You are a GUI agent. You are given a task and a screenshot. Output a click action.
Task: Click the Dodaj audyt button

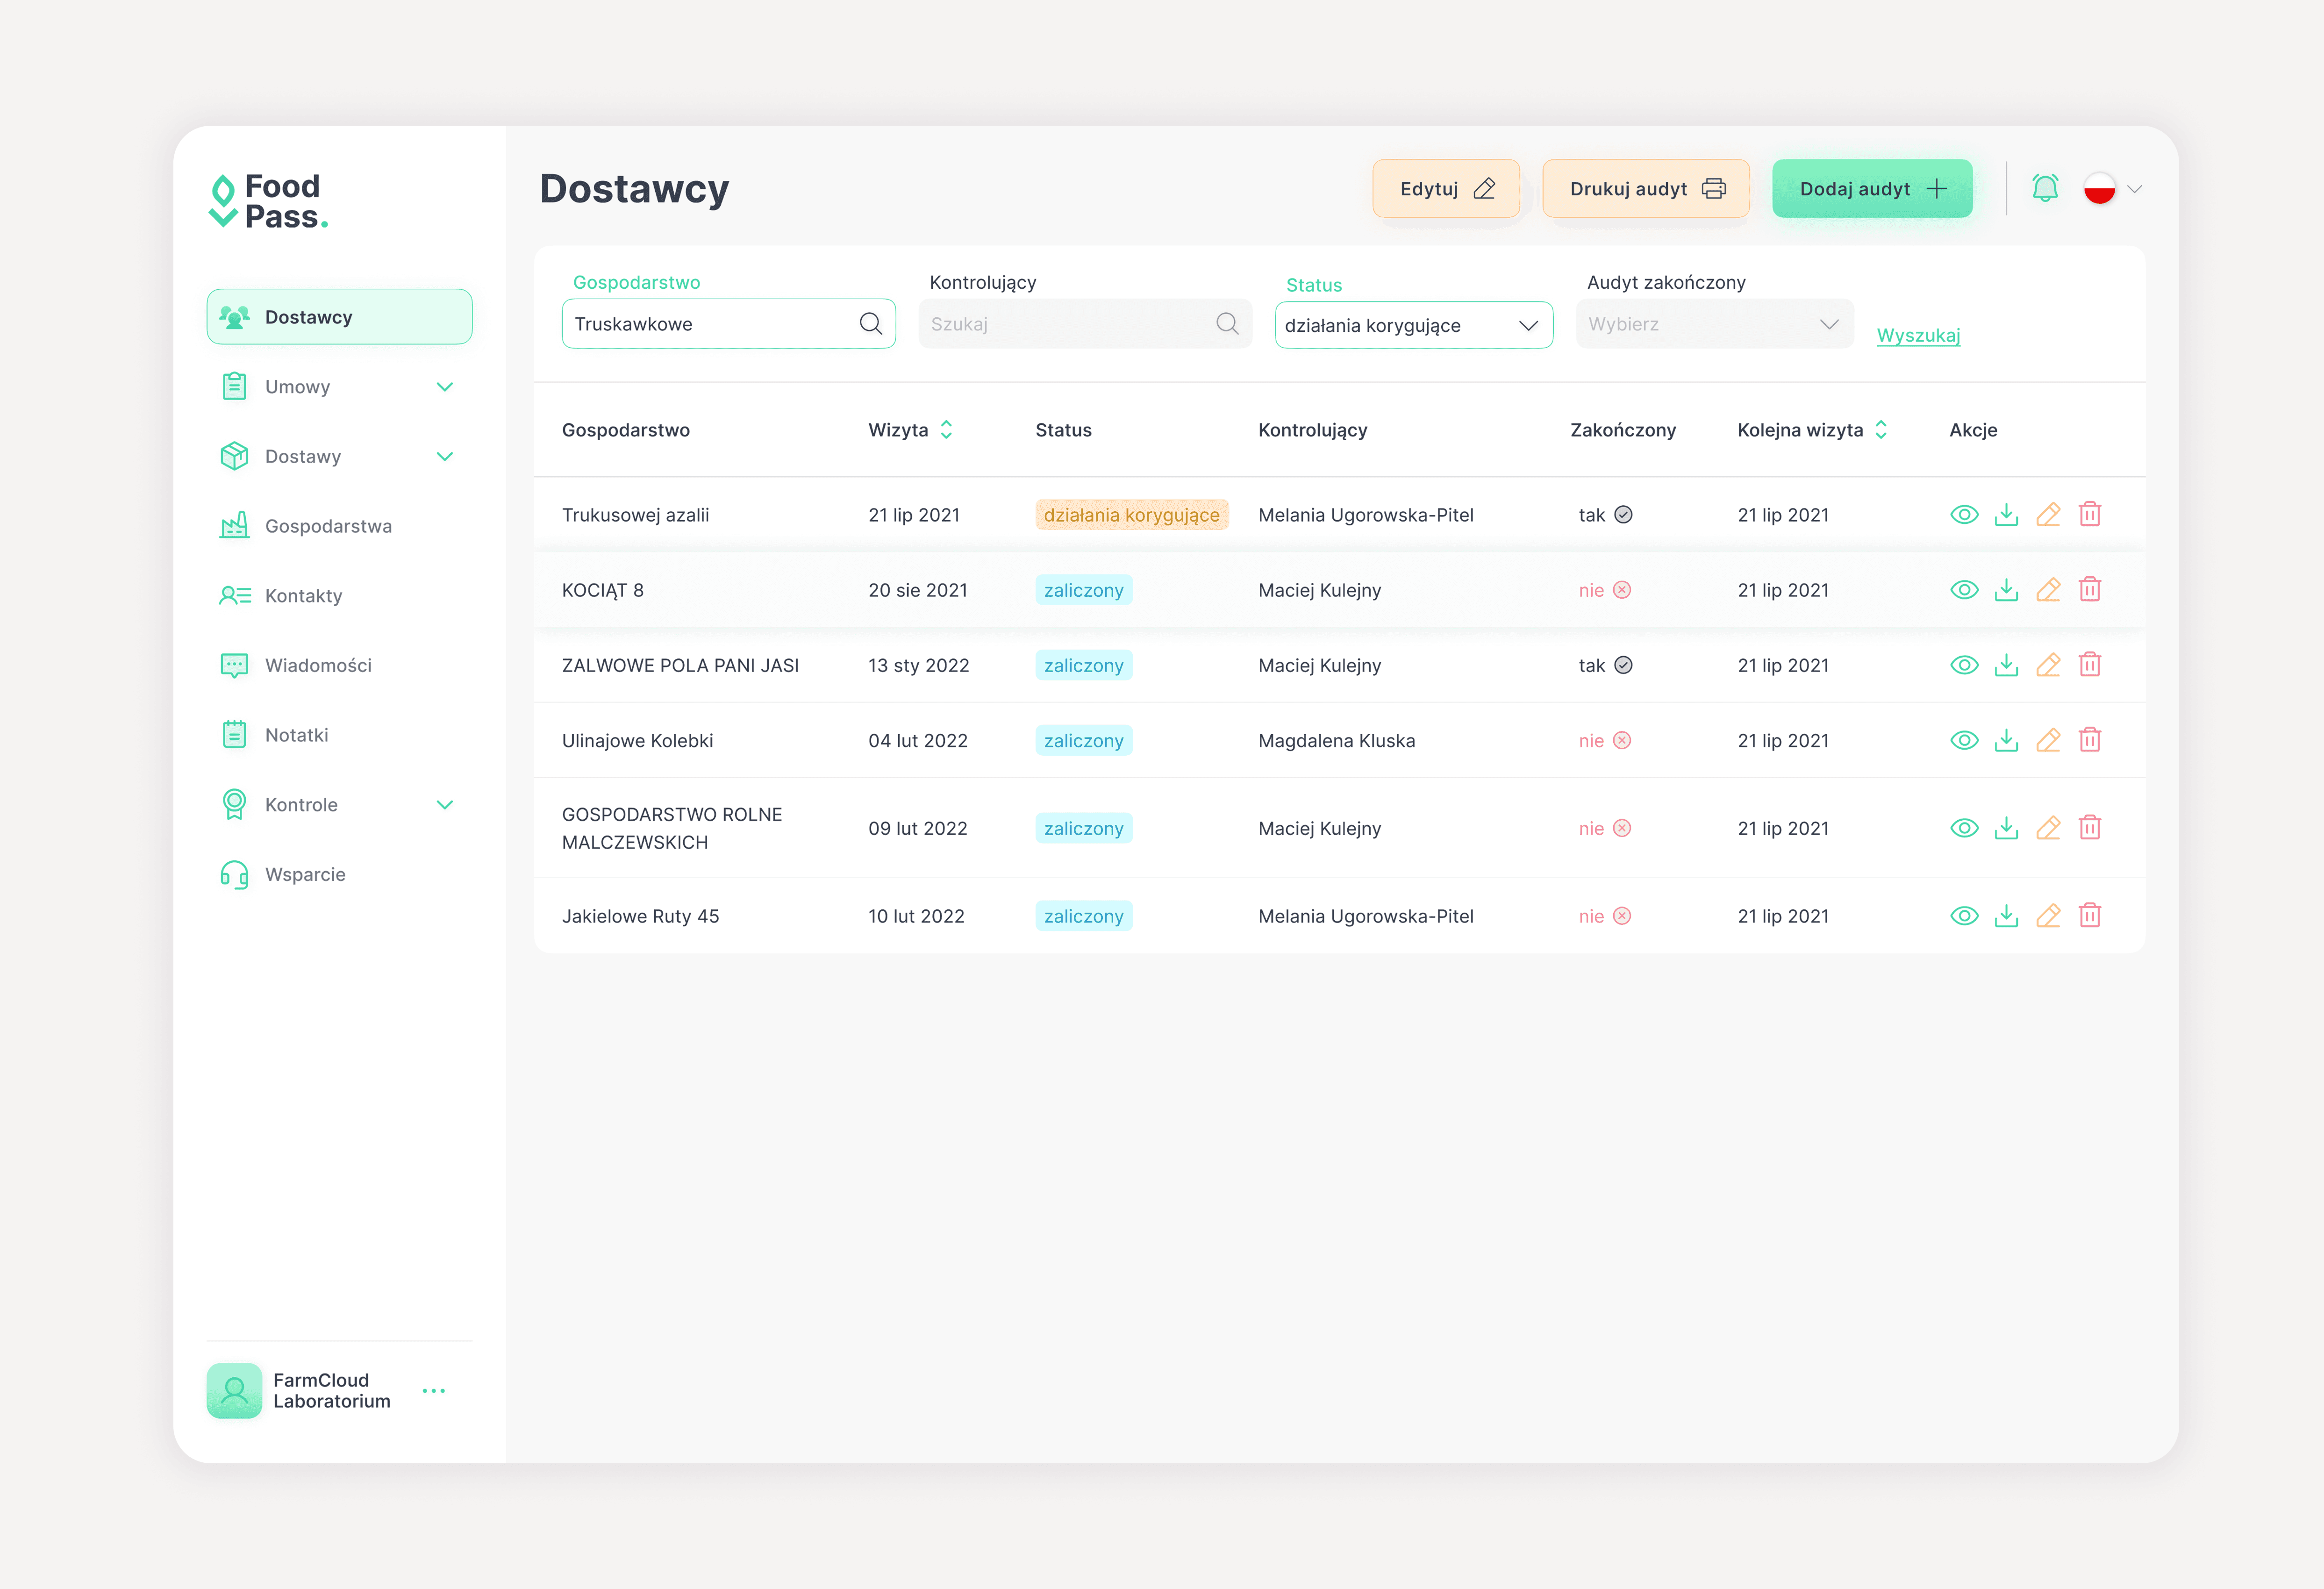coord(1871,189)
